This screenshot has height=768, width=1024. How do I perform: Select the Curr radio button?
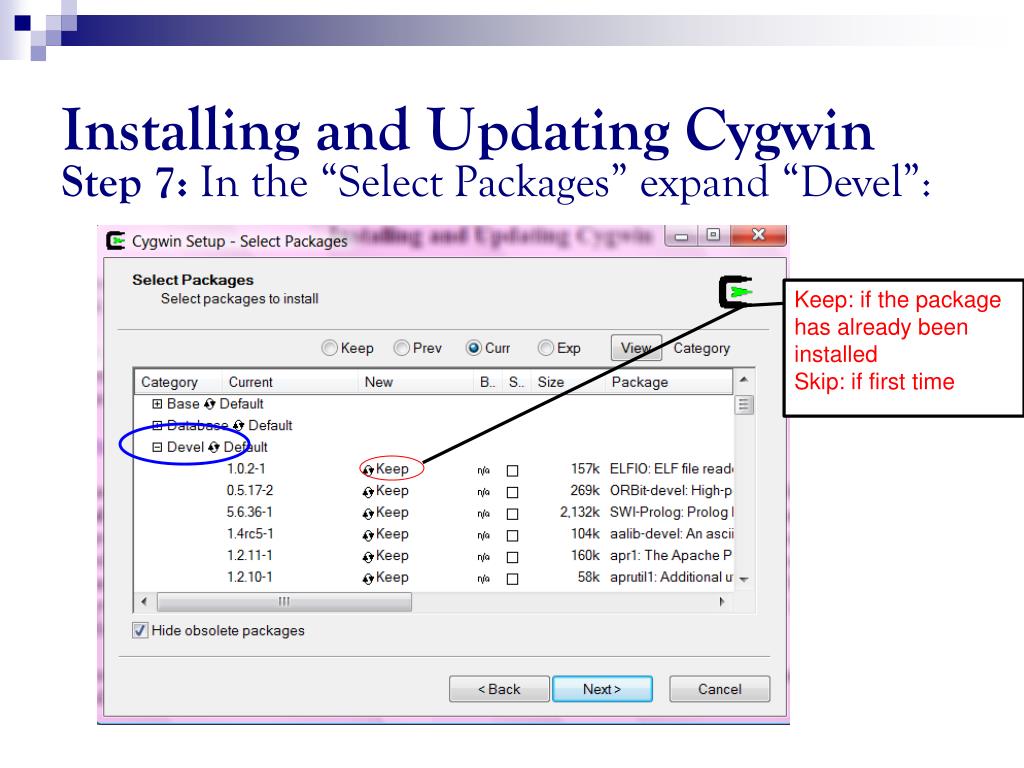(473, 348)
